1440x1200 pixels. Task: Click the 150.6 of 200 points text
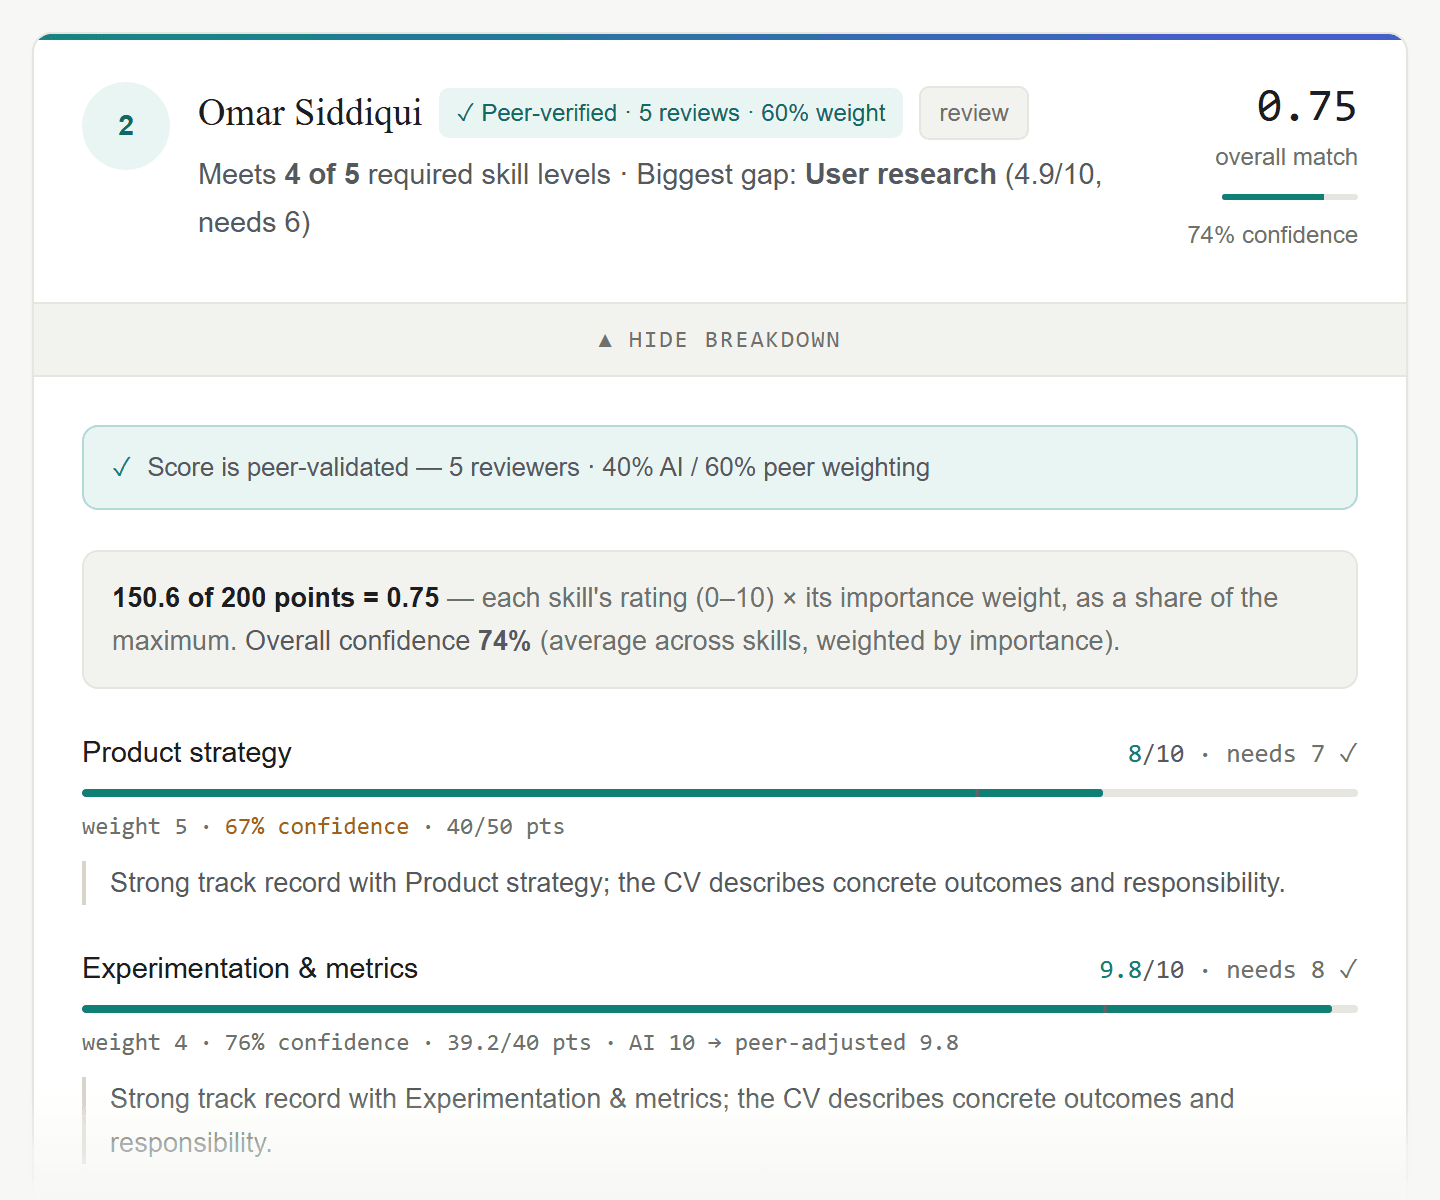pos(276,598)
